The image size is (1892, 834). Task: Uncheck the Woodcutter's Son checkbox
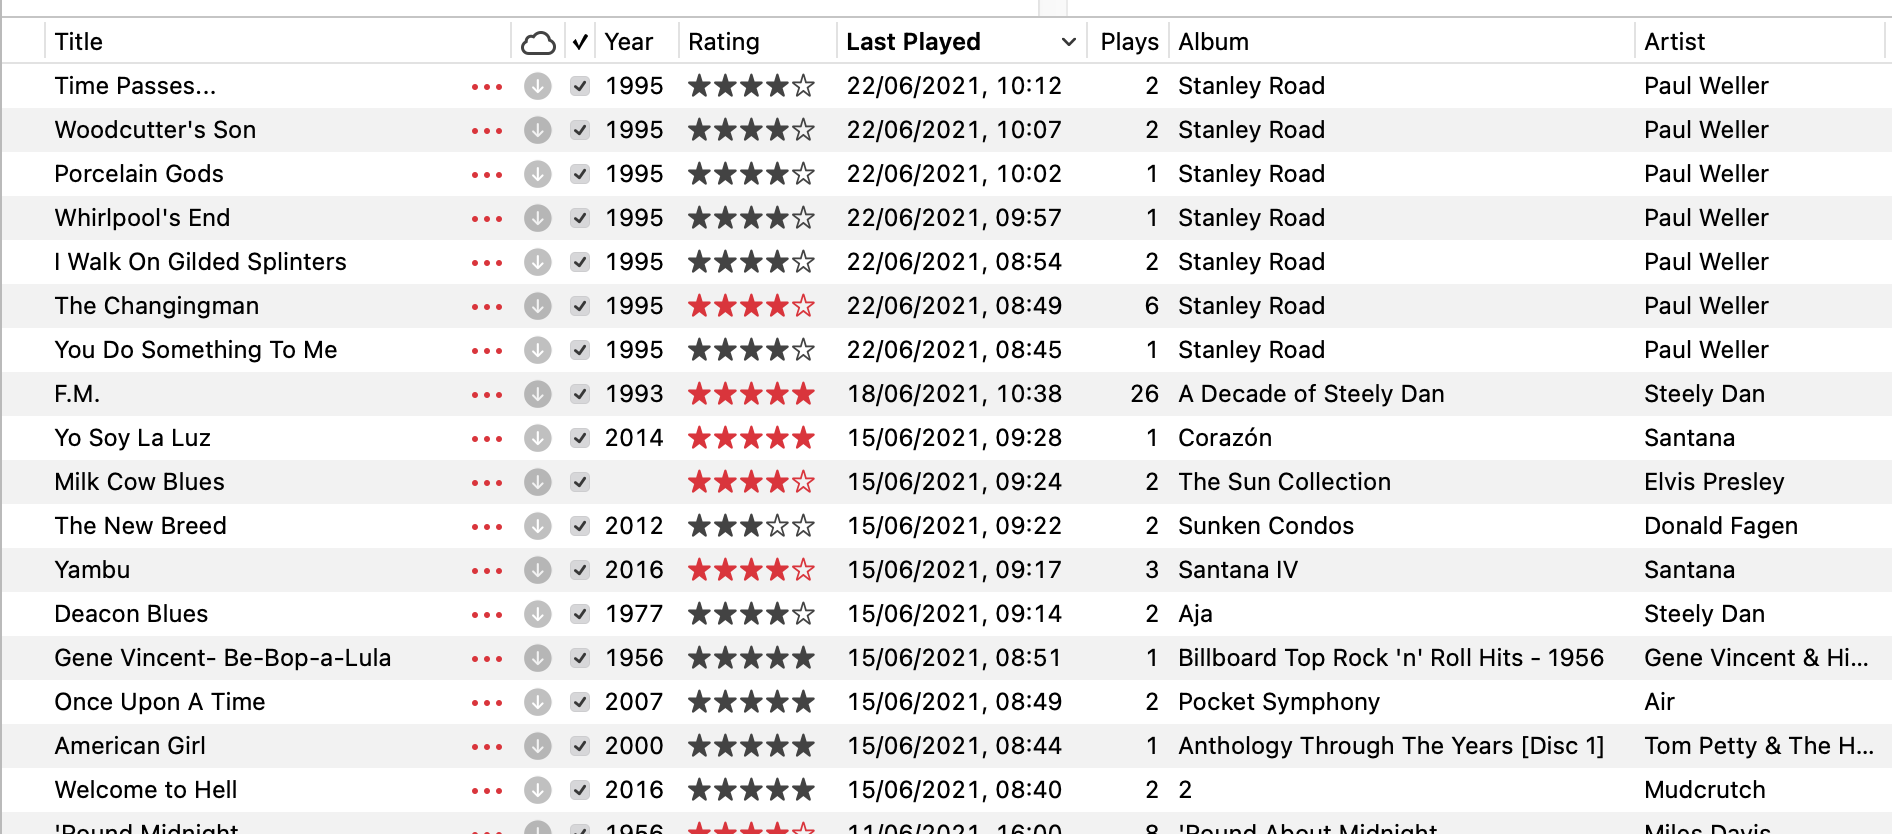[x=580, y=130]
